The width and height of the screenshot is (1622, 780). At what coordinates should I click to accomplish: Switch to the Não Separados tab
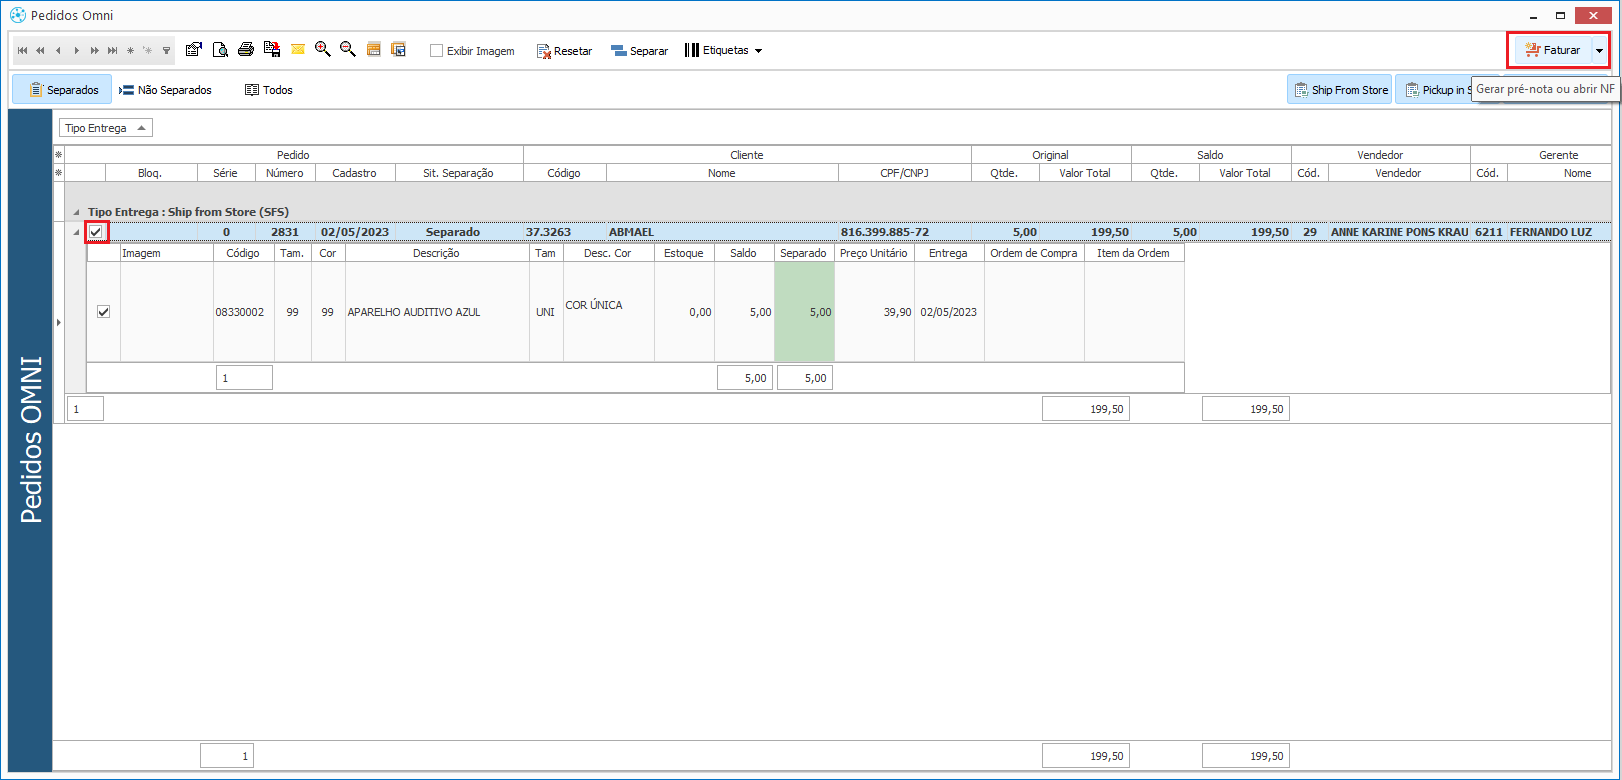pos(166,90)
